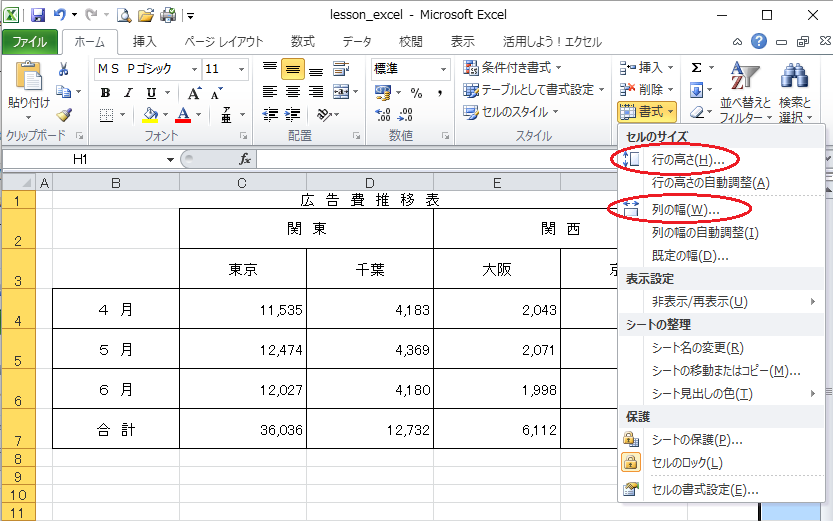Click the decrease decimal icon
The height and width of the screenshot is (521, 833).
pos(405,115)
